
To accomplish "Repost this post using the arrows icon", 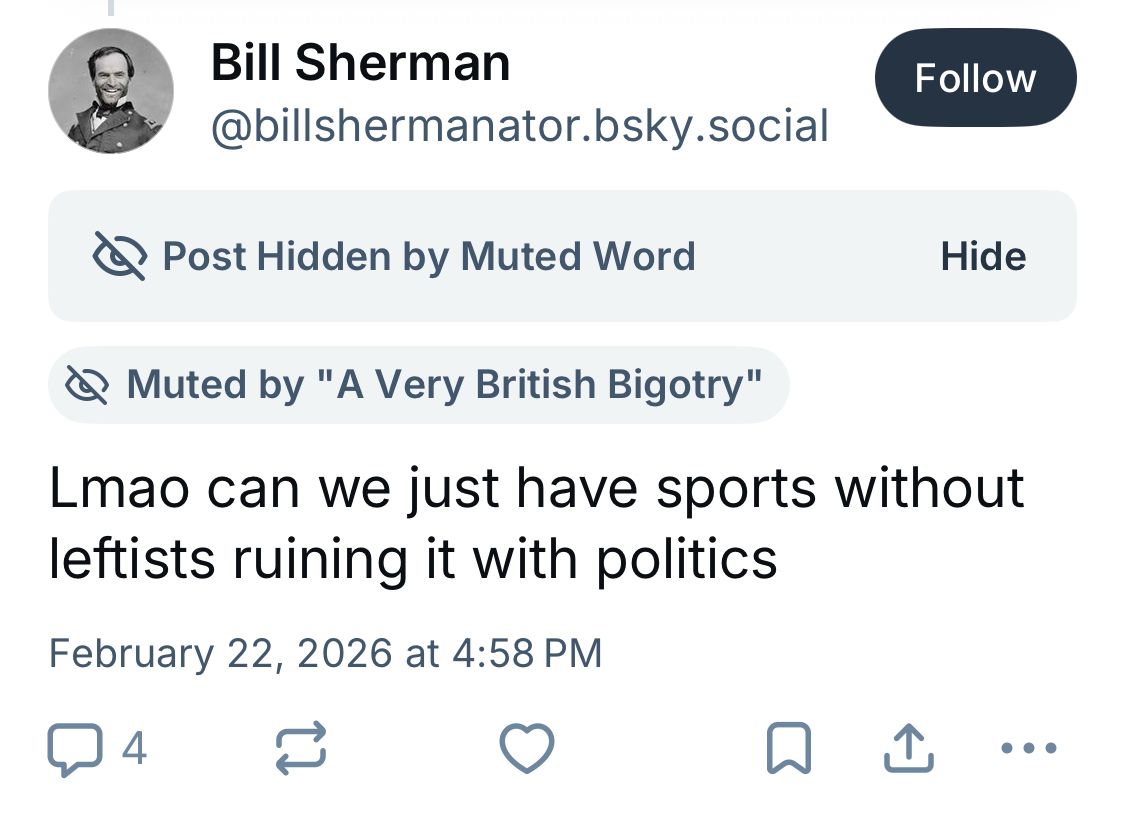I will click(x=301, y=749).
